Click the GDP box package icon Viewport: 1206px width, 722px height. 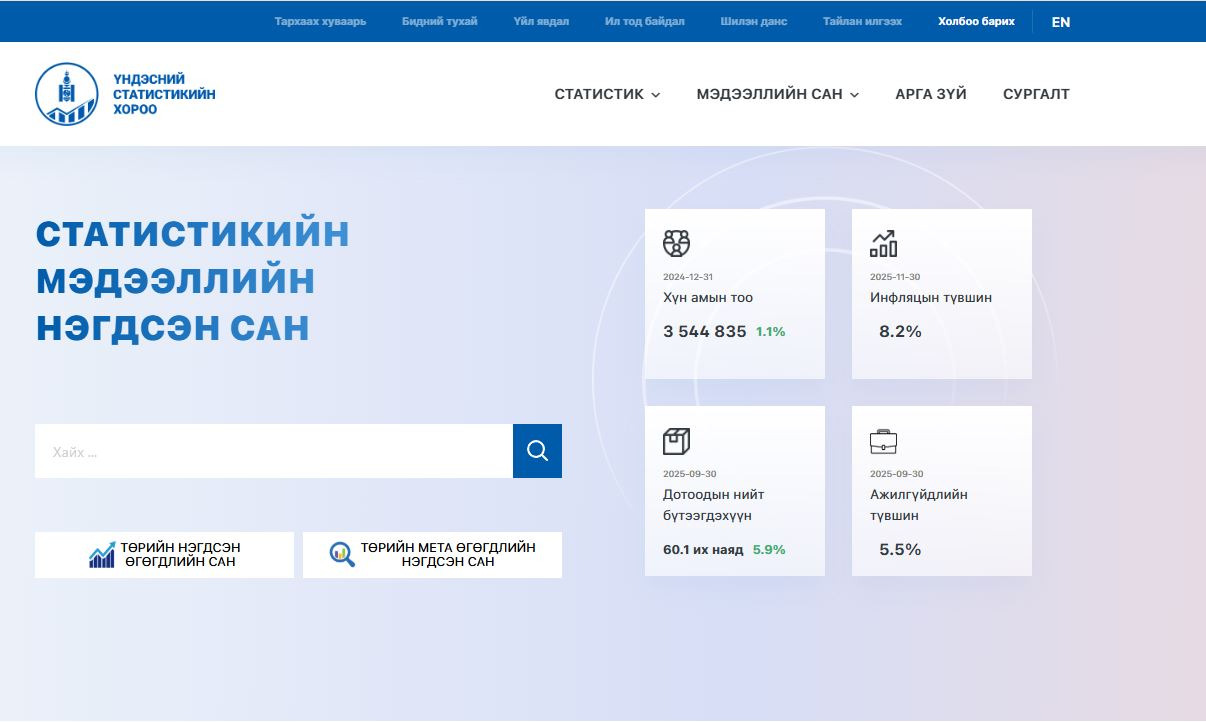tap(676, 441)
